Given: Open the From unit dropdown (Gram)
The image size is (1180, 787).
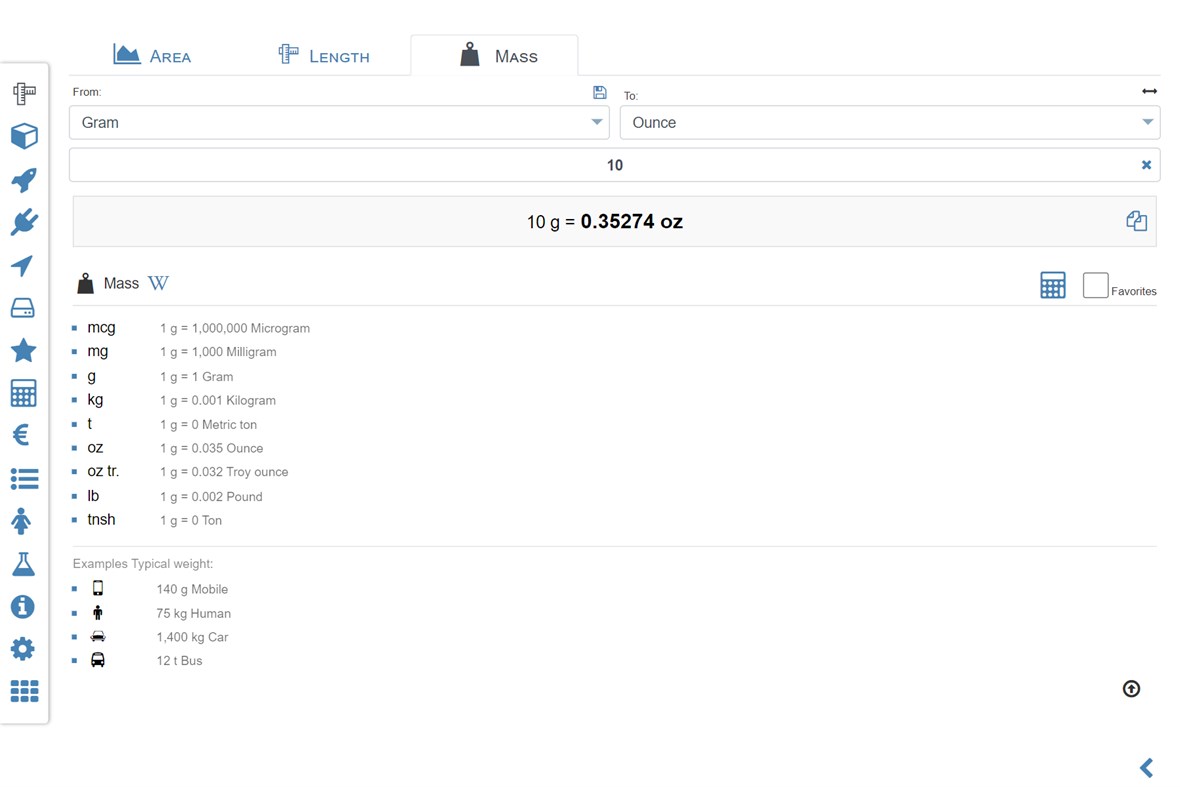Looking at the screenshot, I should pos(339,123).
